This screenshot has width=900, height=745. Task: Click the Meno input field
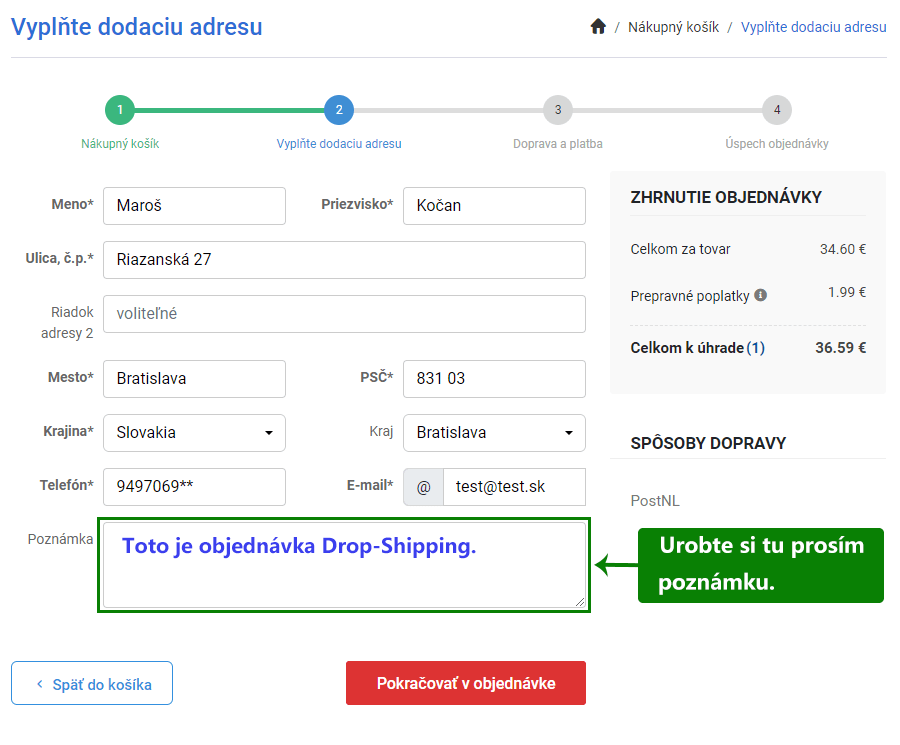tap(194, 206)
